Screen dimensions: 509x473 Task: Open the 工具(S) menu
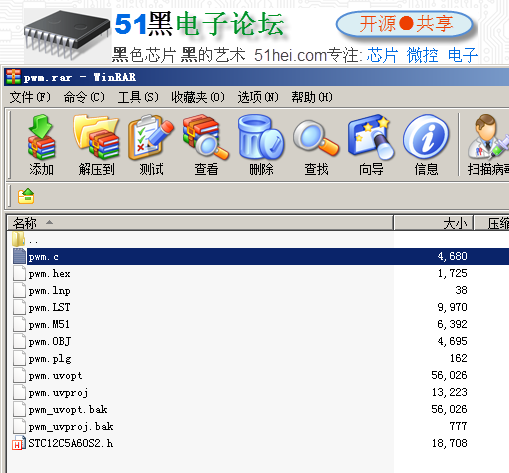tap(138, 97)
